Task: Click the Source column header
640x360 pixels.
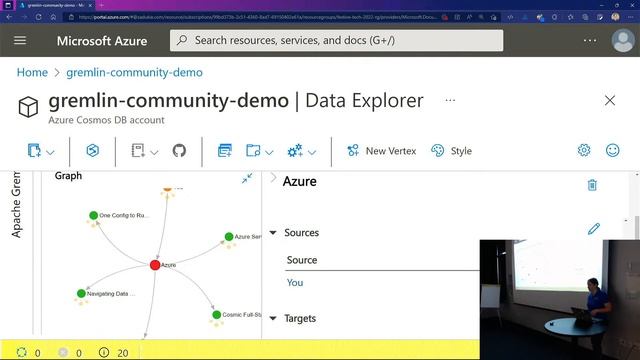Action: pos(302,260)
